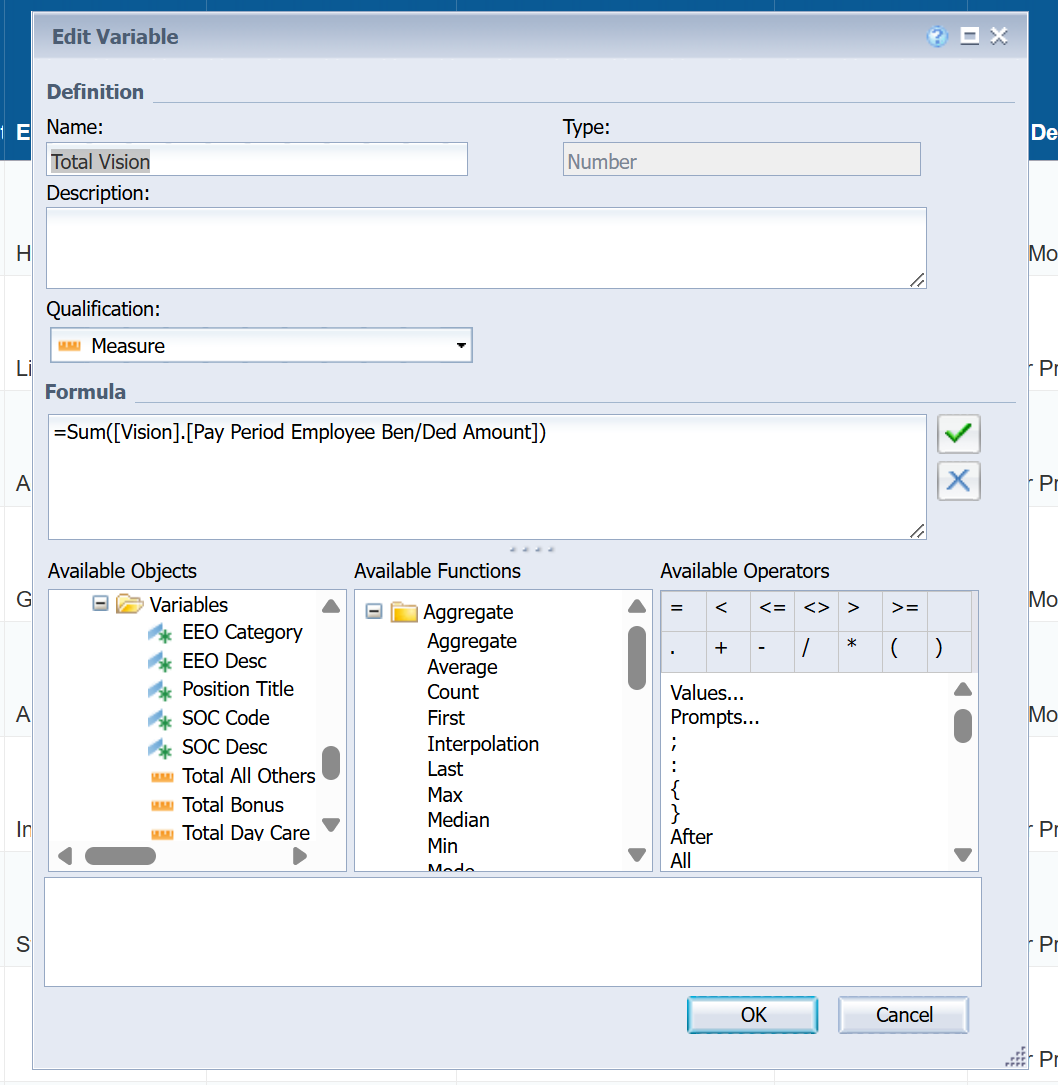
Task: Click the blue X clear formula icon
Action: point(958,481)
